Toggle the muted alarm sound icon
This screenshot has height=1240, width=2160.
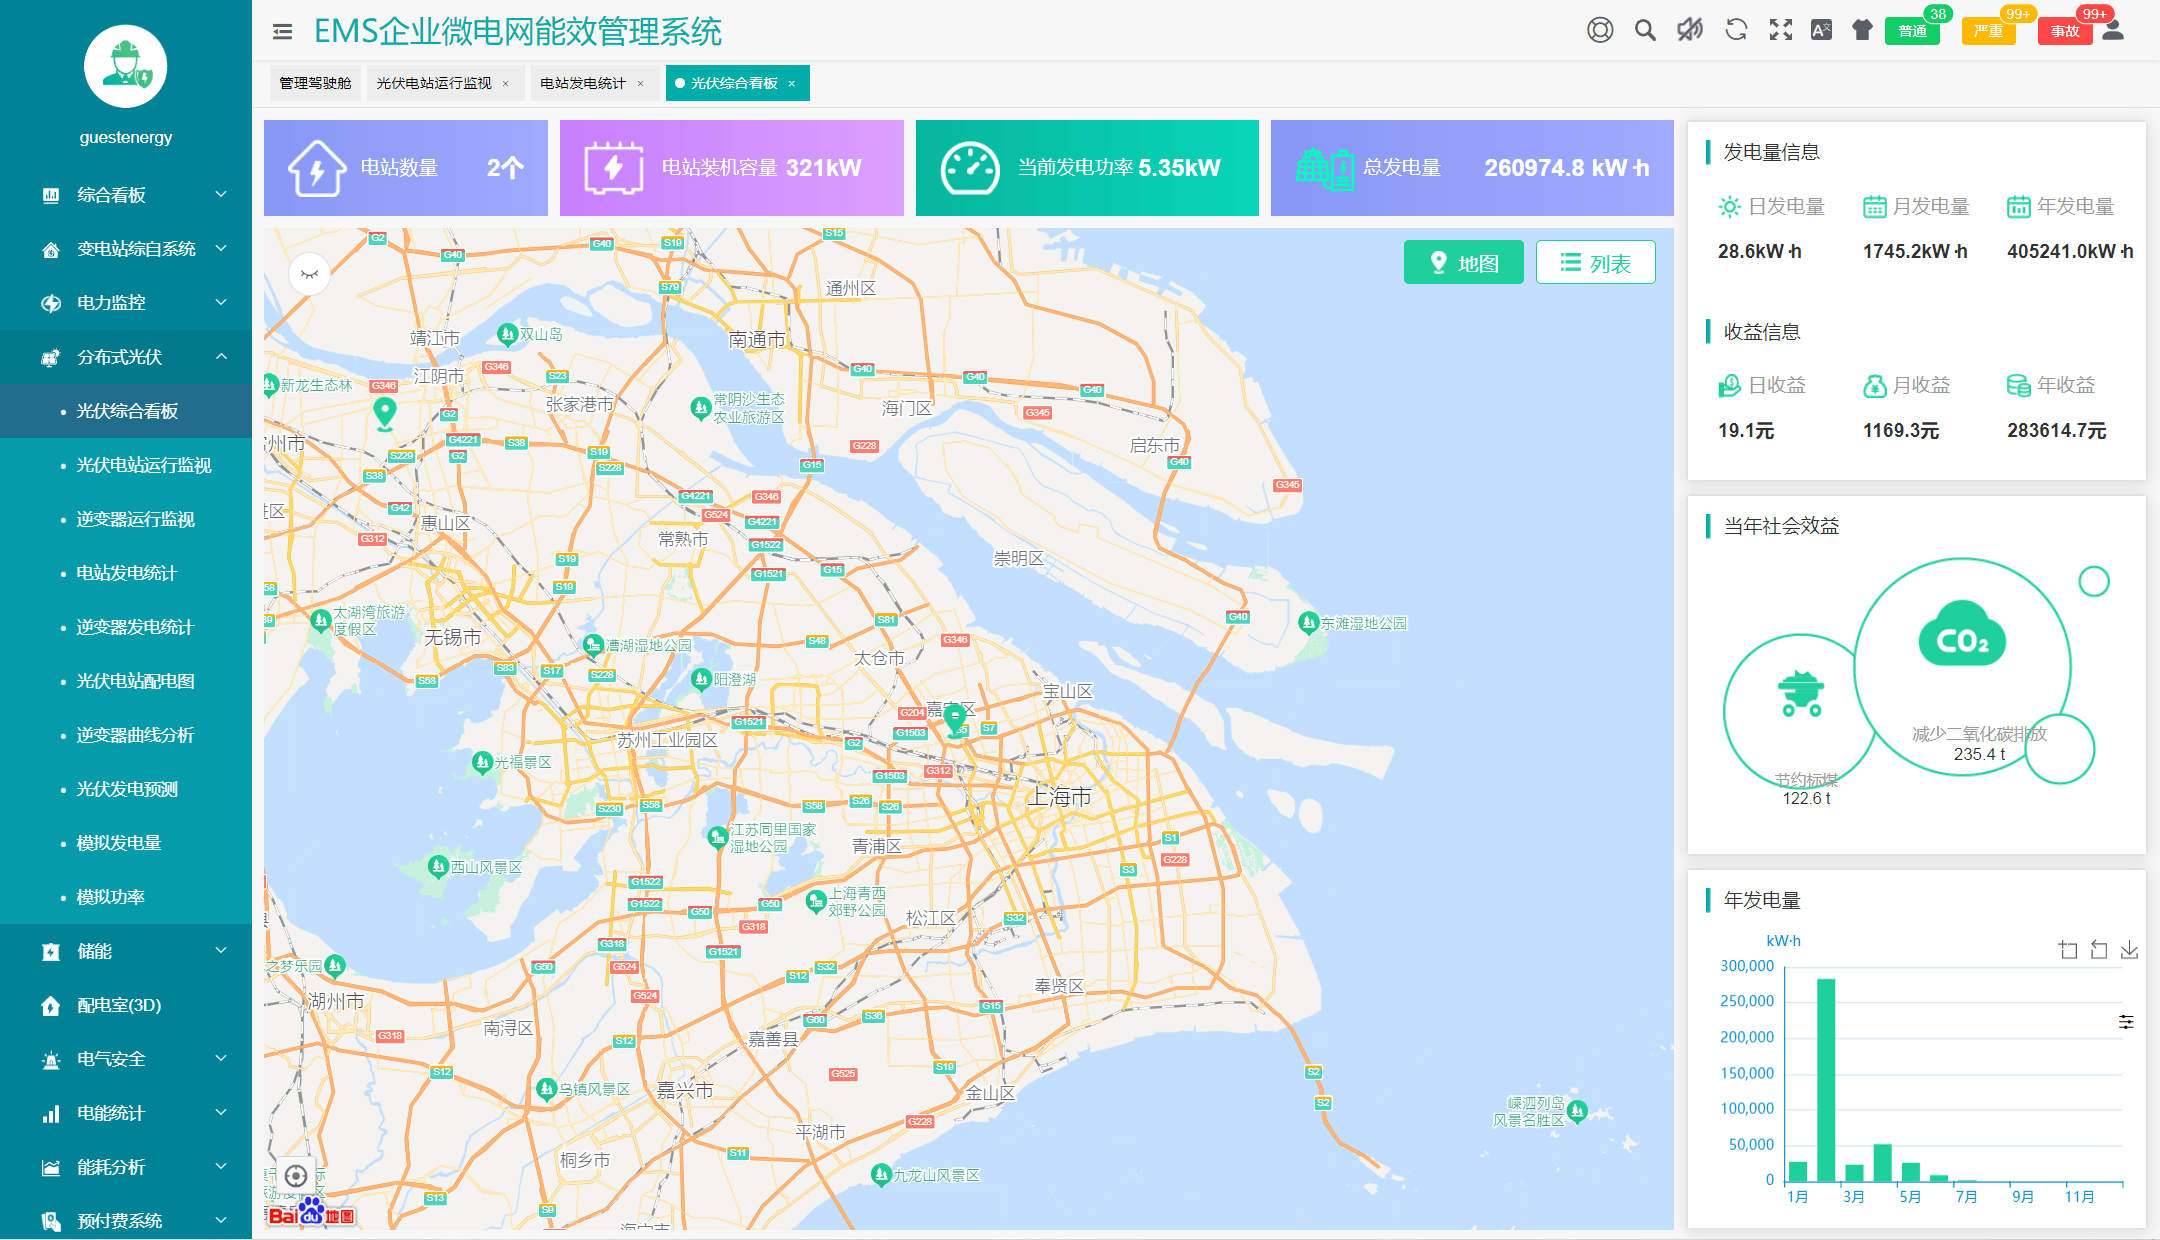coord(1690,30)
